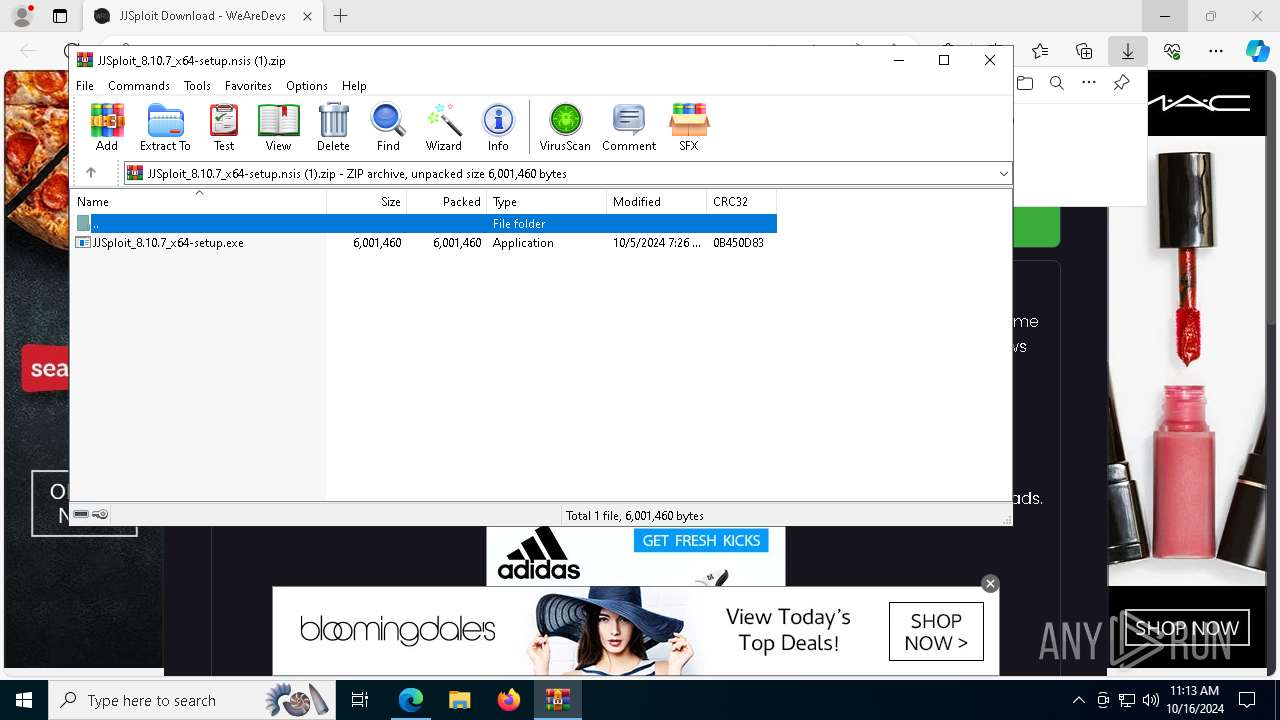The height and width of the screenshot is (720, 1280).
Task: Click the Test archive toolbar icon
Action: point(224,127)
